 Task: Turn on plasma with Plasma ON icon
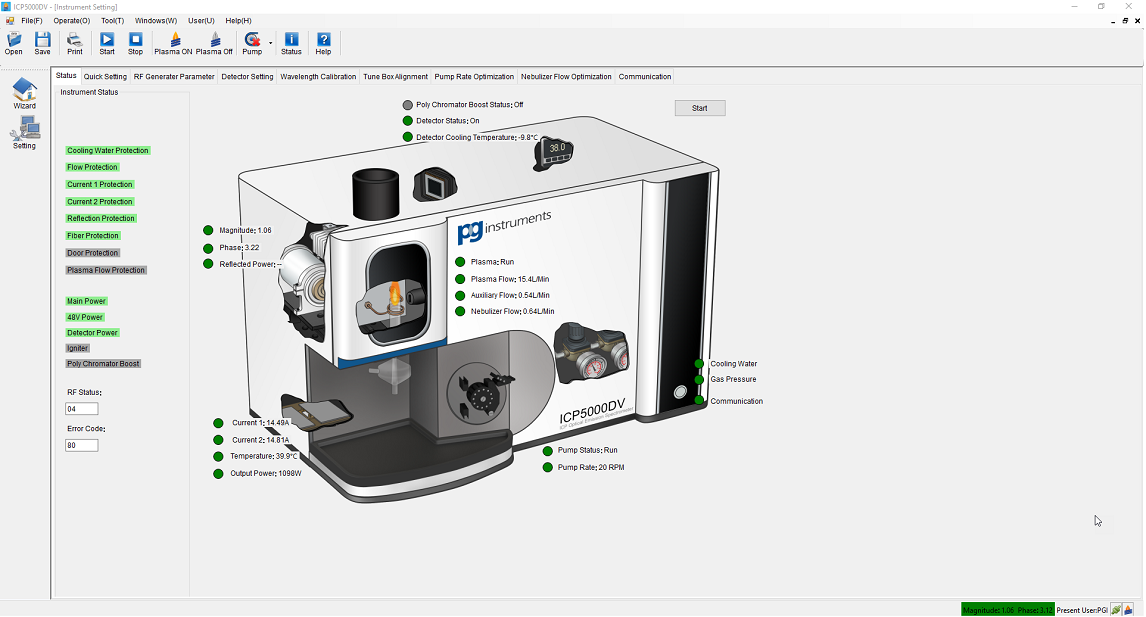pos(173,44)
